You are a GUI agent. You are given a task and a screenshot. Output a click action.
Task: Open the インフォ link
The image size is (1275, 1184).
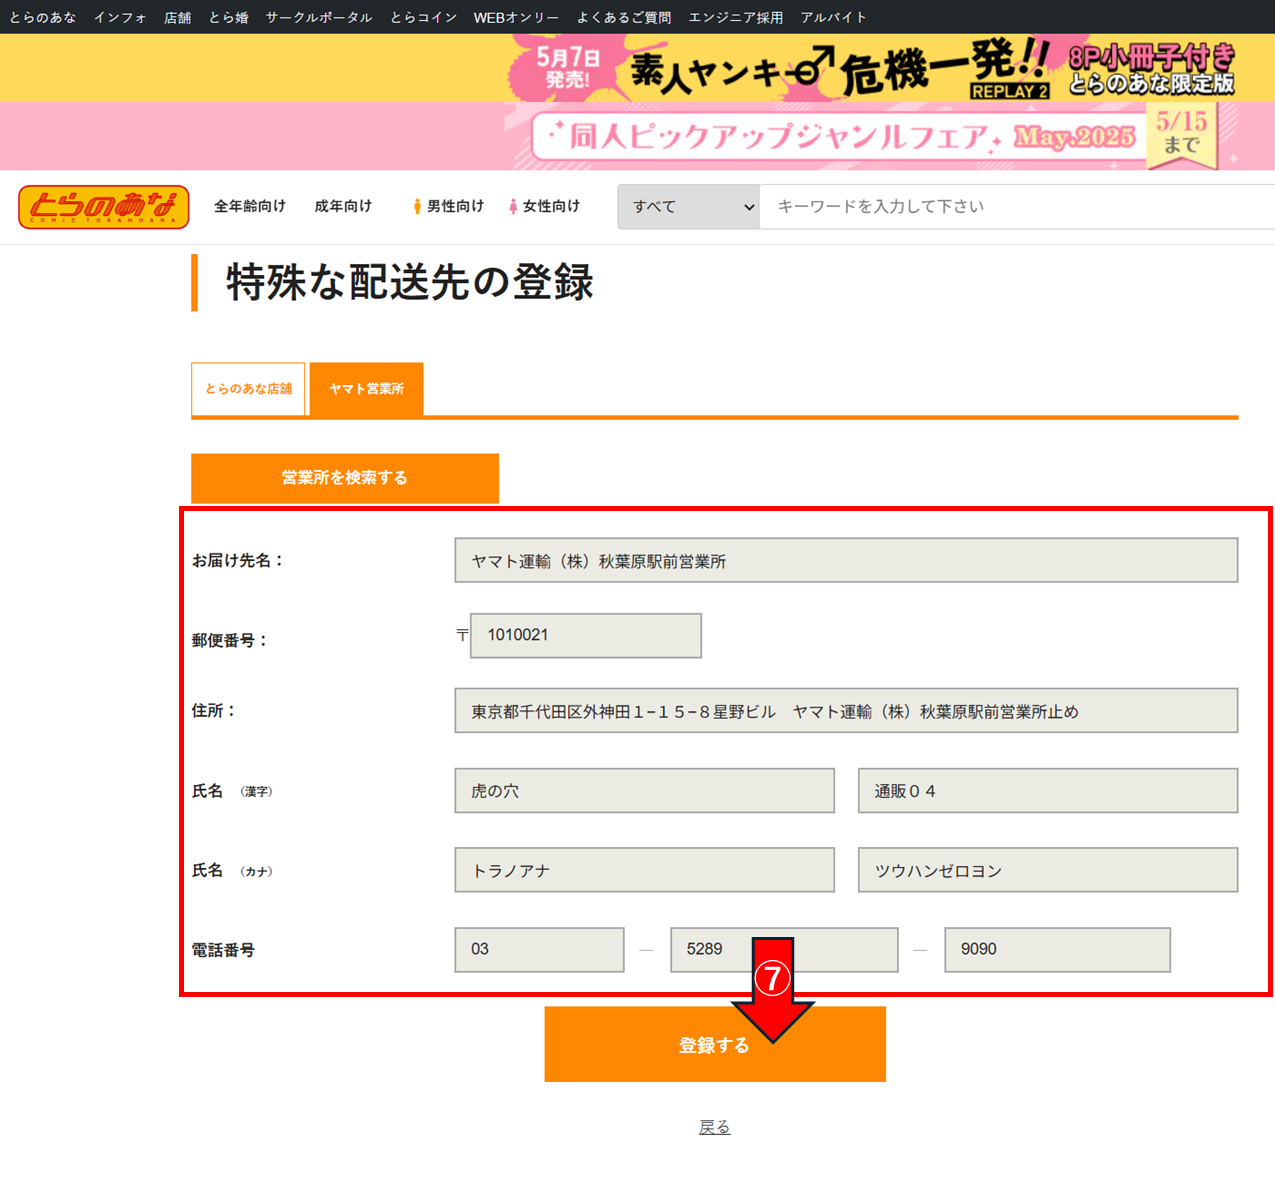(x=120, y=17)
